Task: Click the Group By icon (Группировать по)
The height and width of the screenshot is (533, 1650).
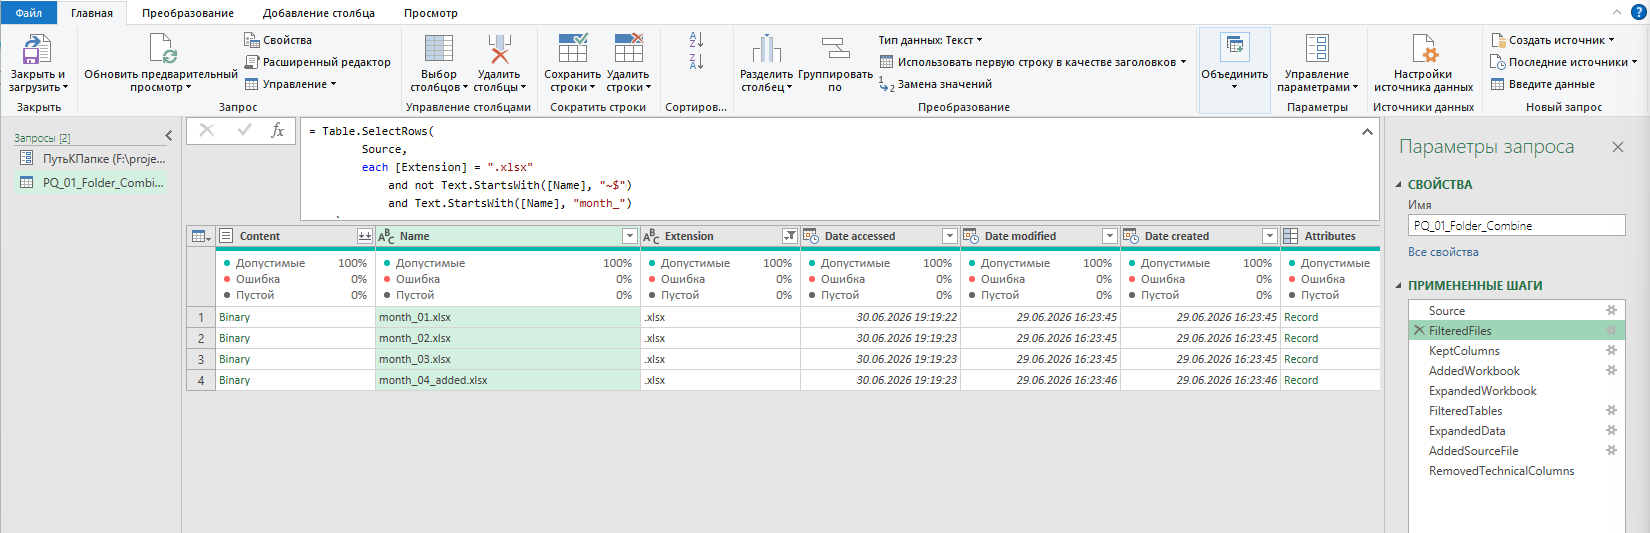Action: [835, 49]
